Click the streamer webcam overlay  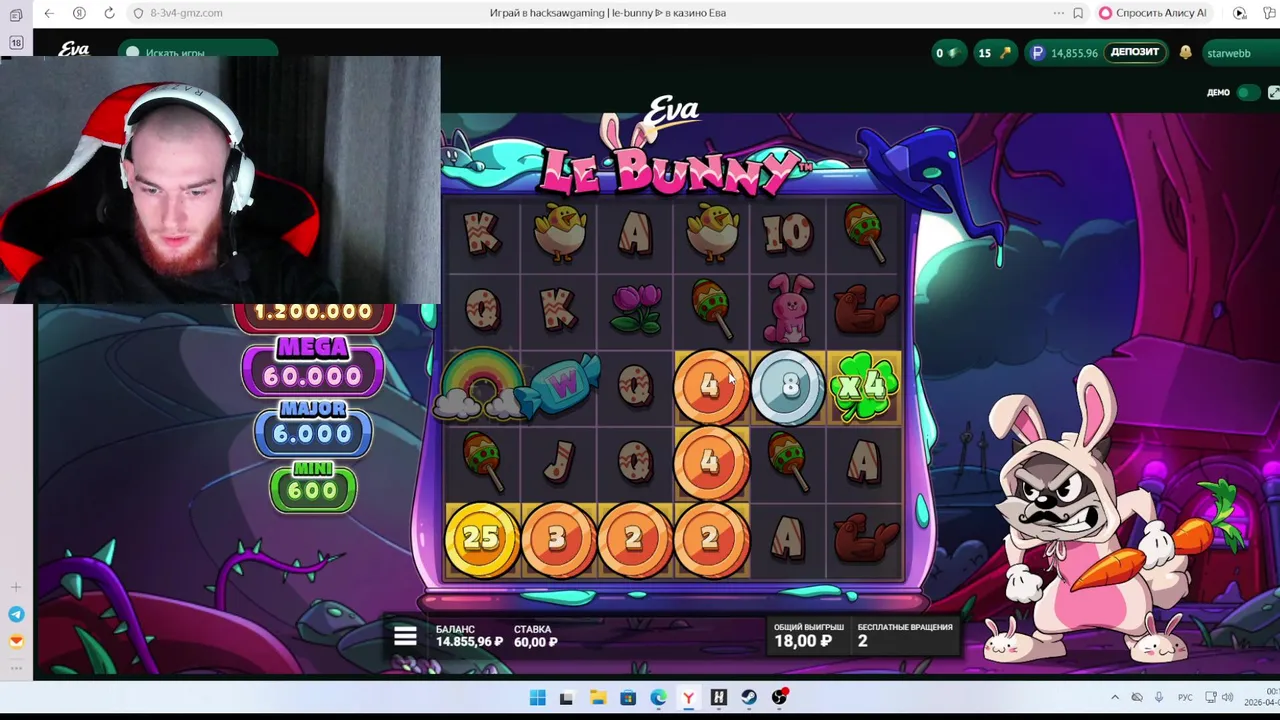(x=220, y=180)
